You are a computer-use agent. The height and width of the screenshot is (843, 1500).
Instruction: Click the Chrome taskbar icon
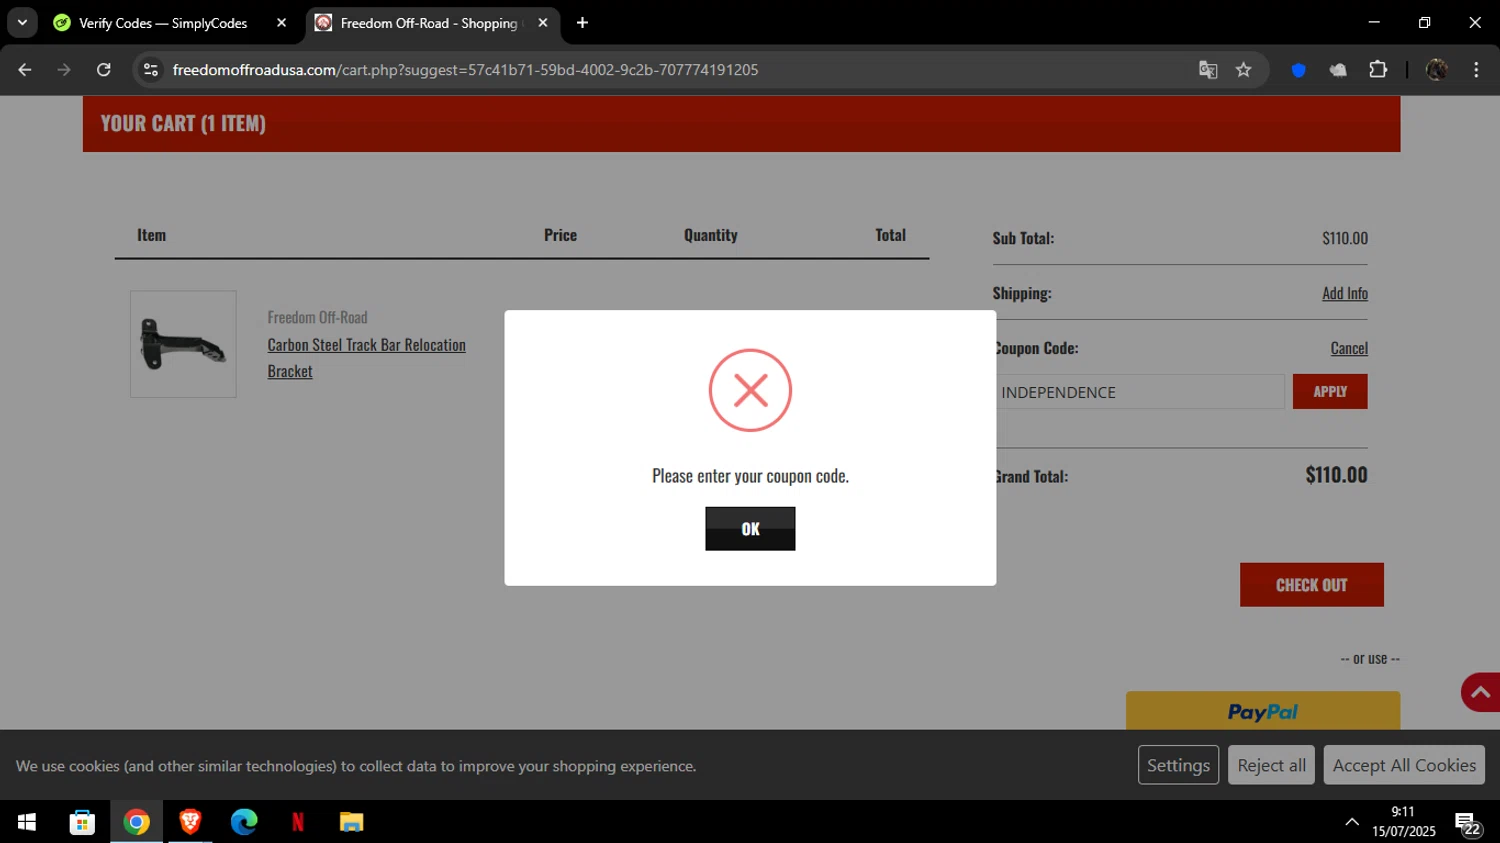click(x=136, y=822)
